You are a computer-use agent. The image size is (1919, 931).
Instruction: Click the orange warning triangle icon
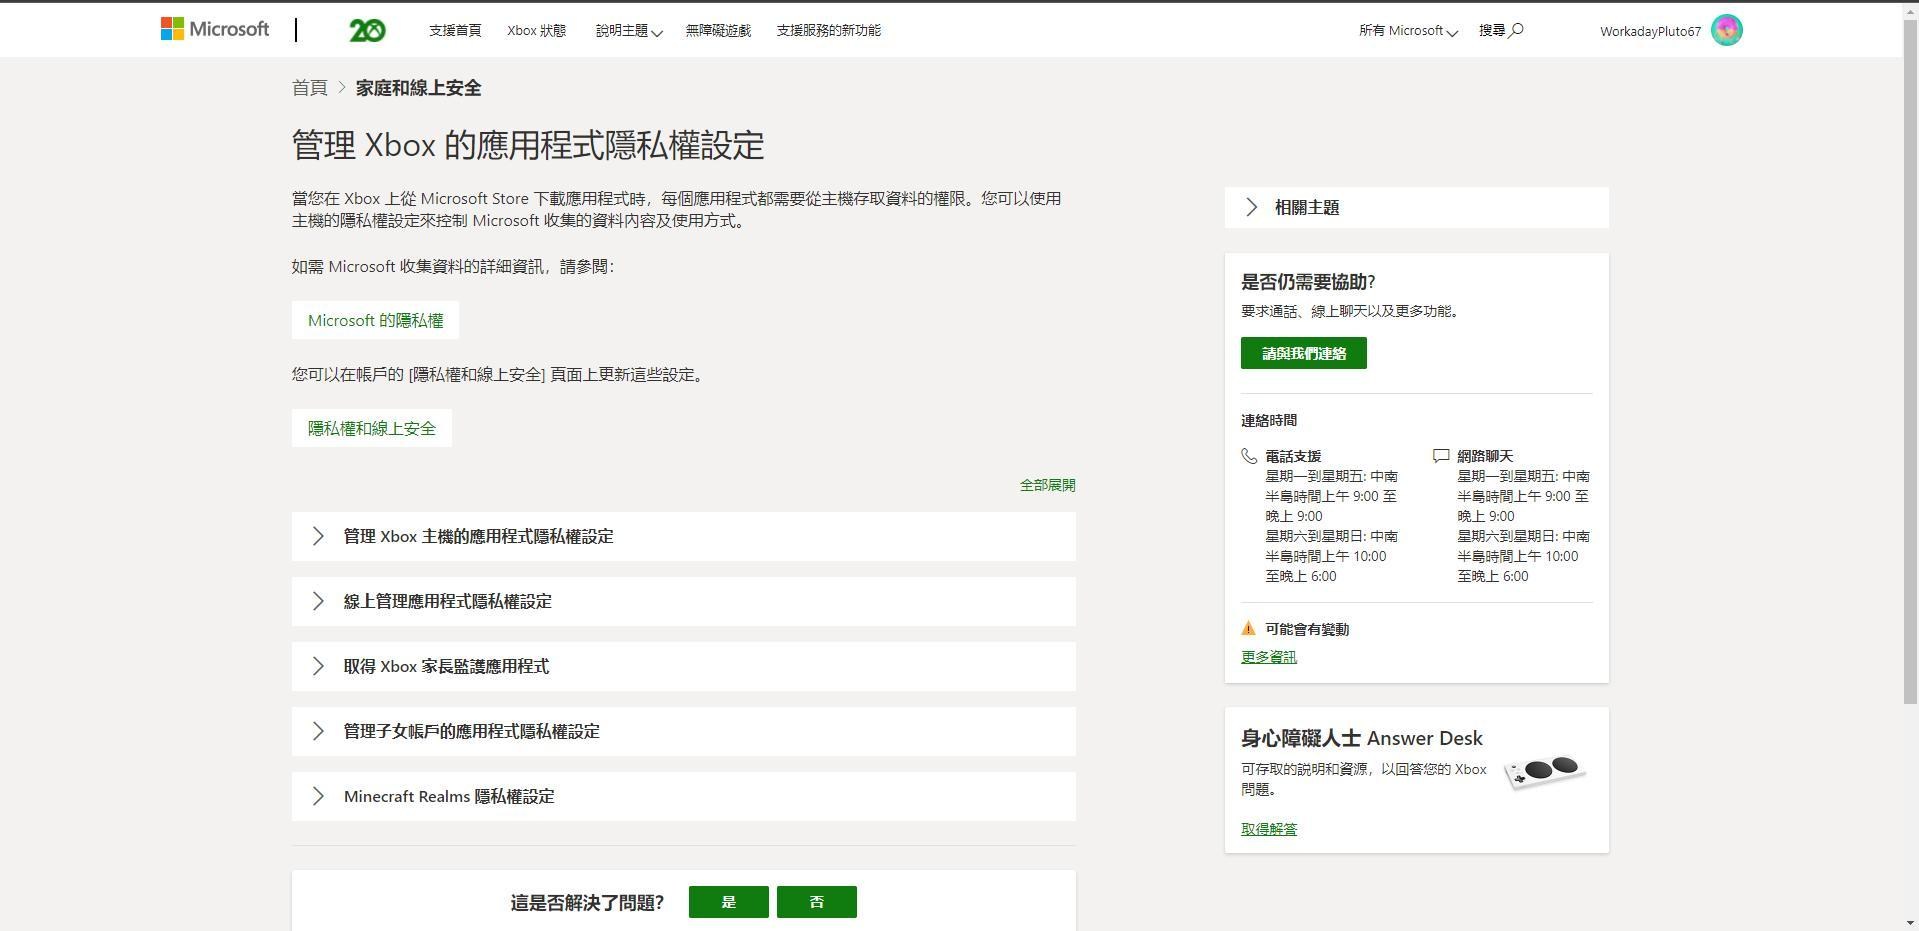[x=1248, y=629]
